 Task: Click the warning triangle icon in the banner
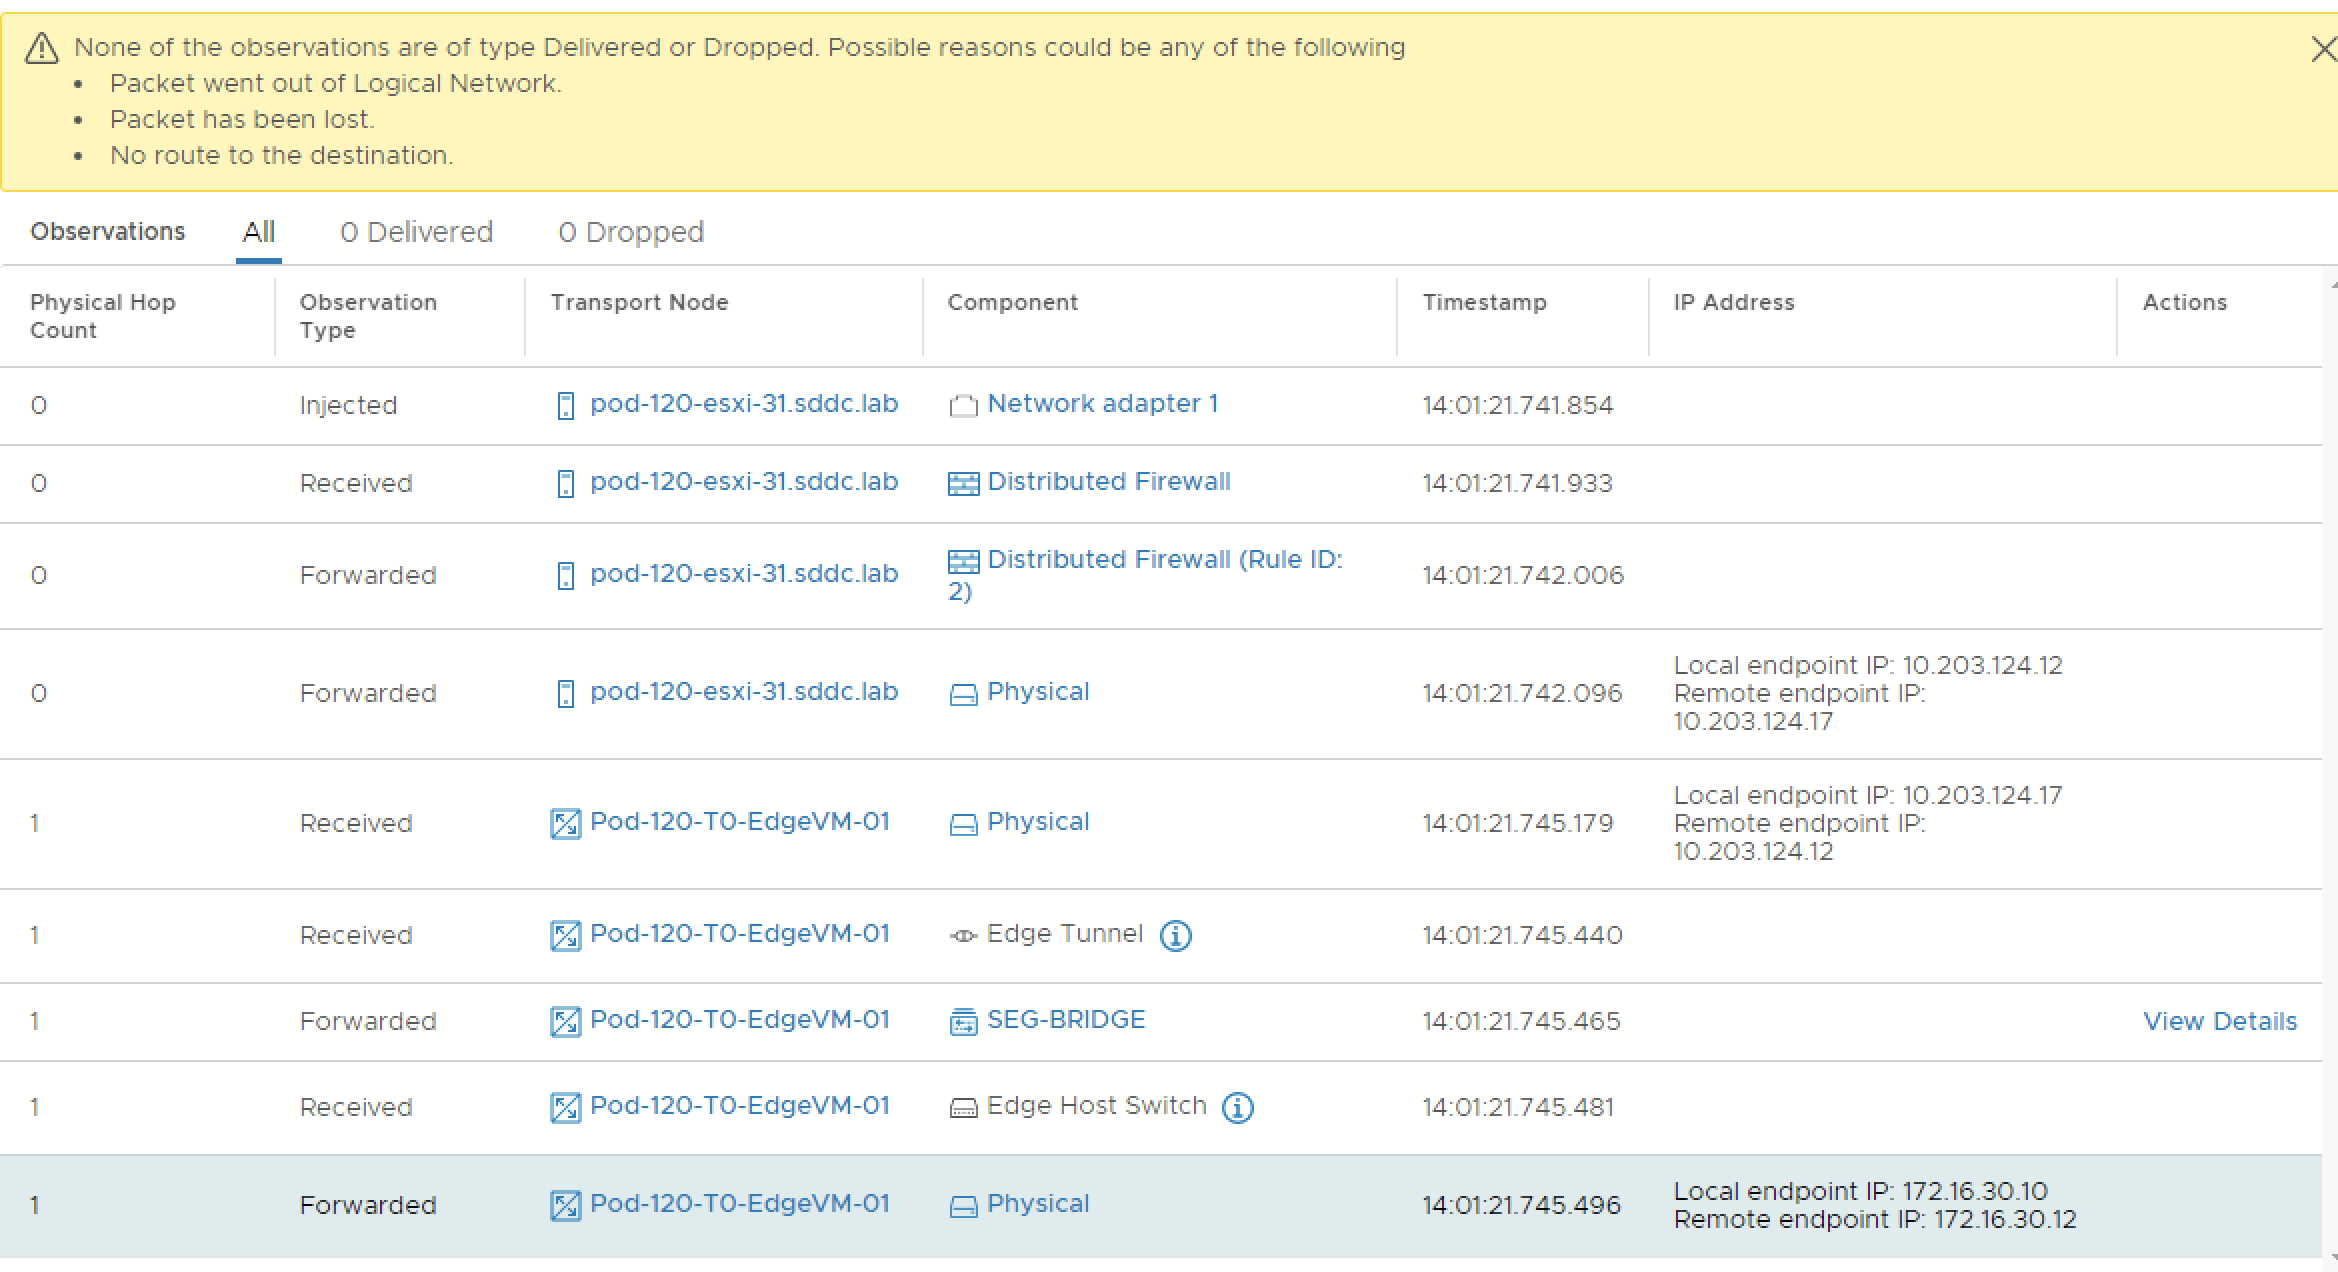(x=41, y=48)
